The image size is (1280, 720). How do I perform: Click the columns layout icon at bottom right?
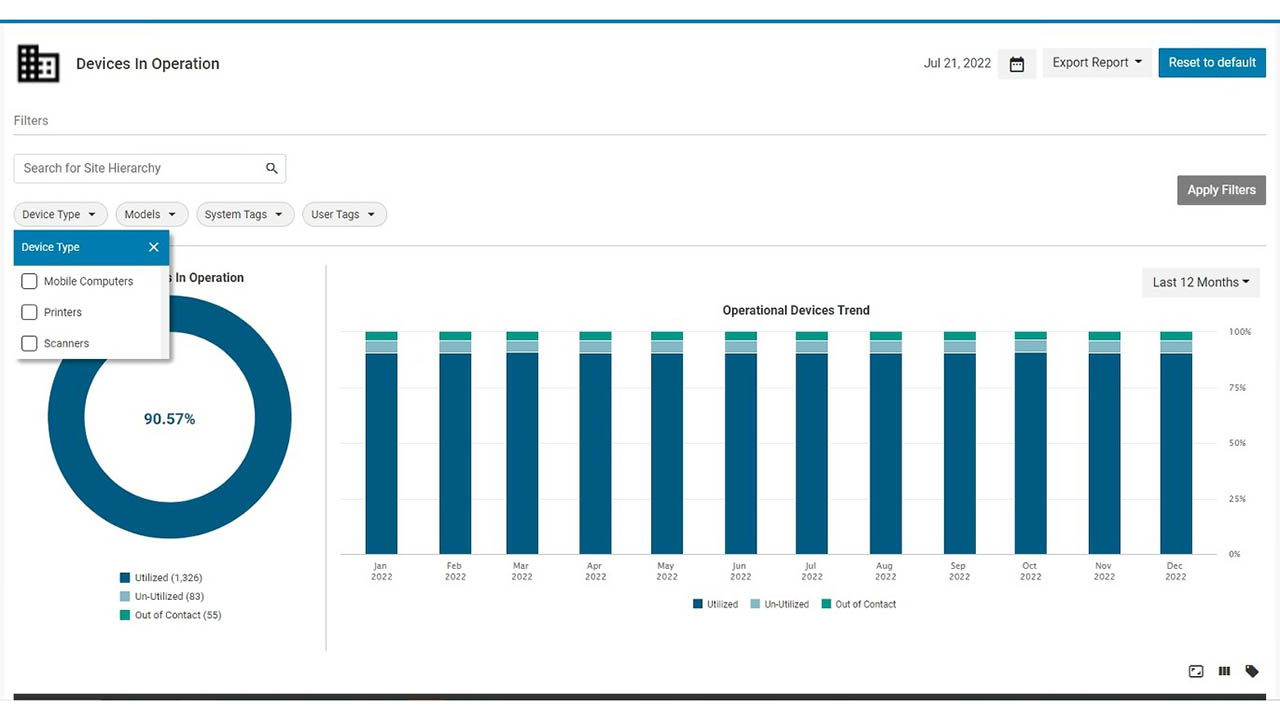[1224, 671]
